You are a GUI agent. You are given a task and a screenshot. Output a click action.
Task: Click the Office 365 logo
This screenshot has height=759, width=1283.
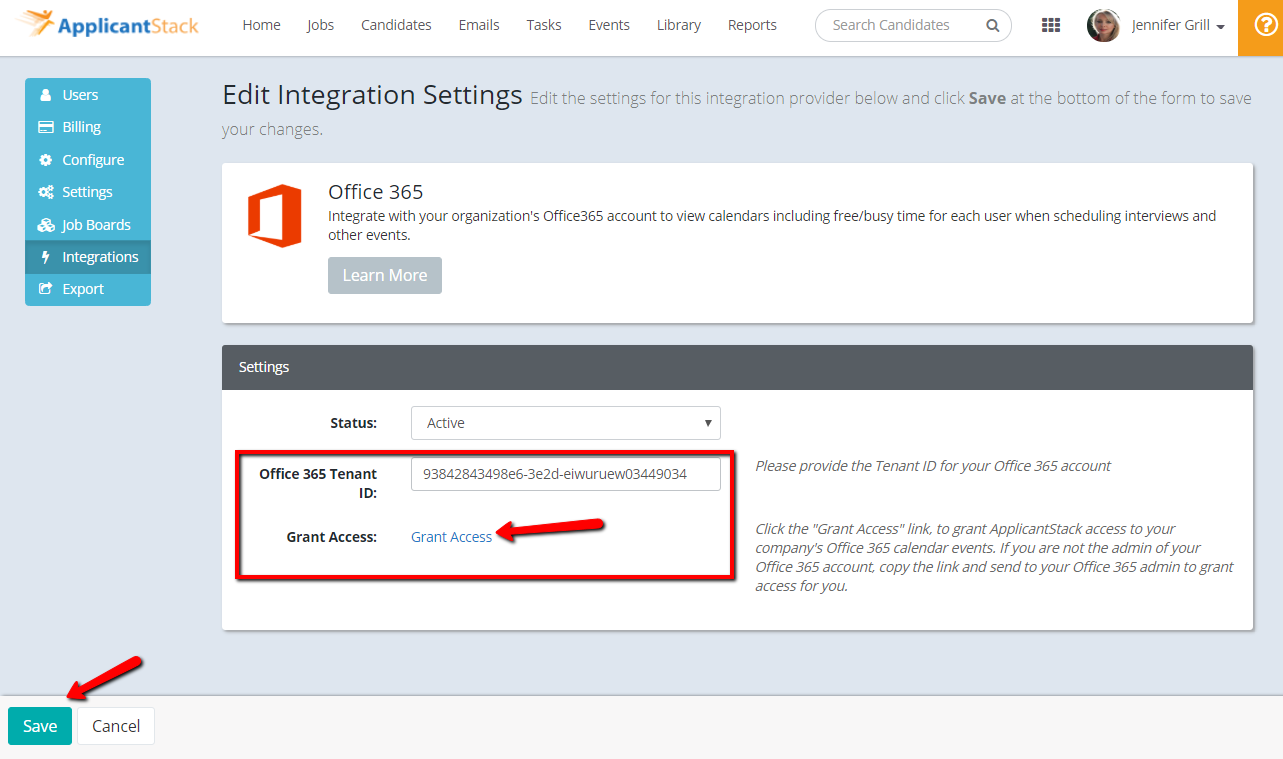275,215
